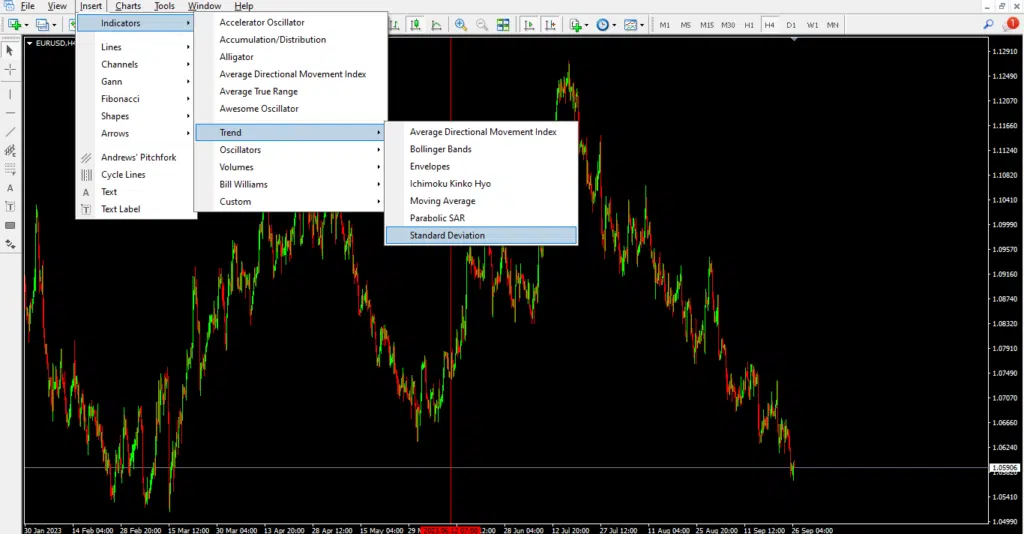Click the new chart icon
This screenshot has height=534, width=1024.
tap(14, 25)
